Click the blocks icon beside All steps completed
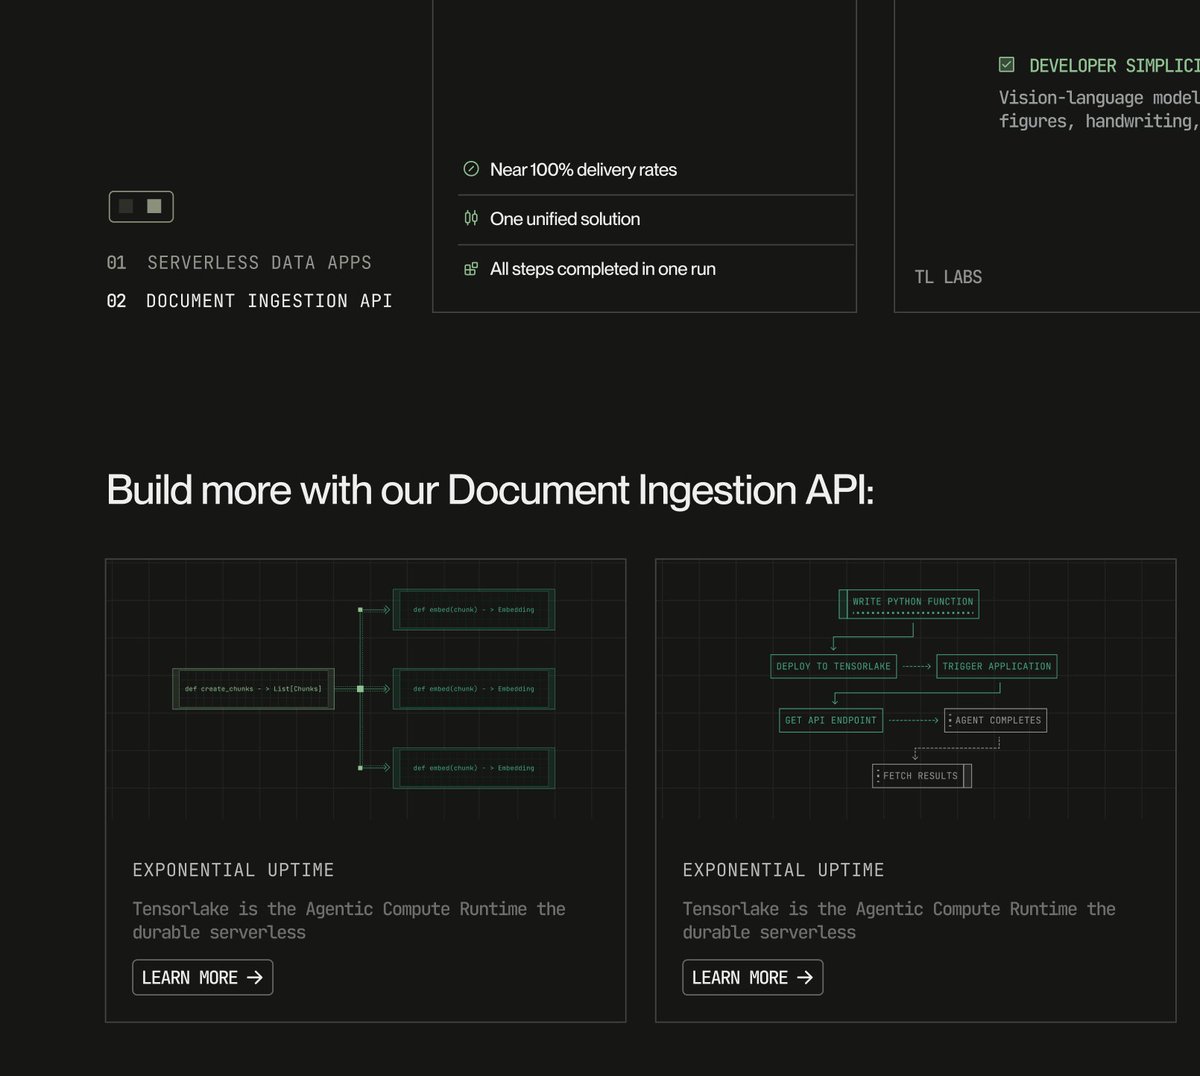The image size is (1200, 1076). (471, 268)
